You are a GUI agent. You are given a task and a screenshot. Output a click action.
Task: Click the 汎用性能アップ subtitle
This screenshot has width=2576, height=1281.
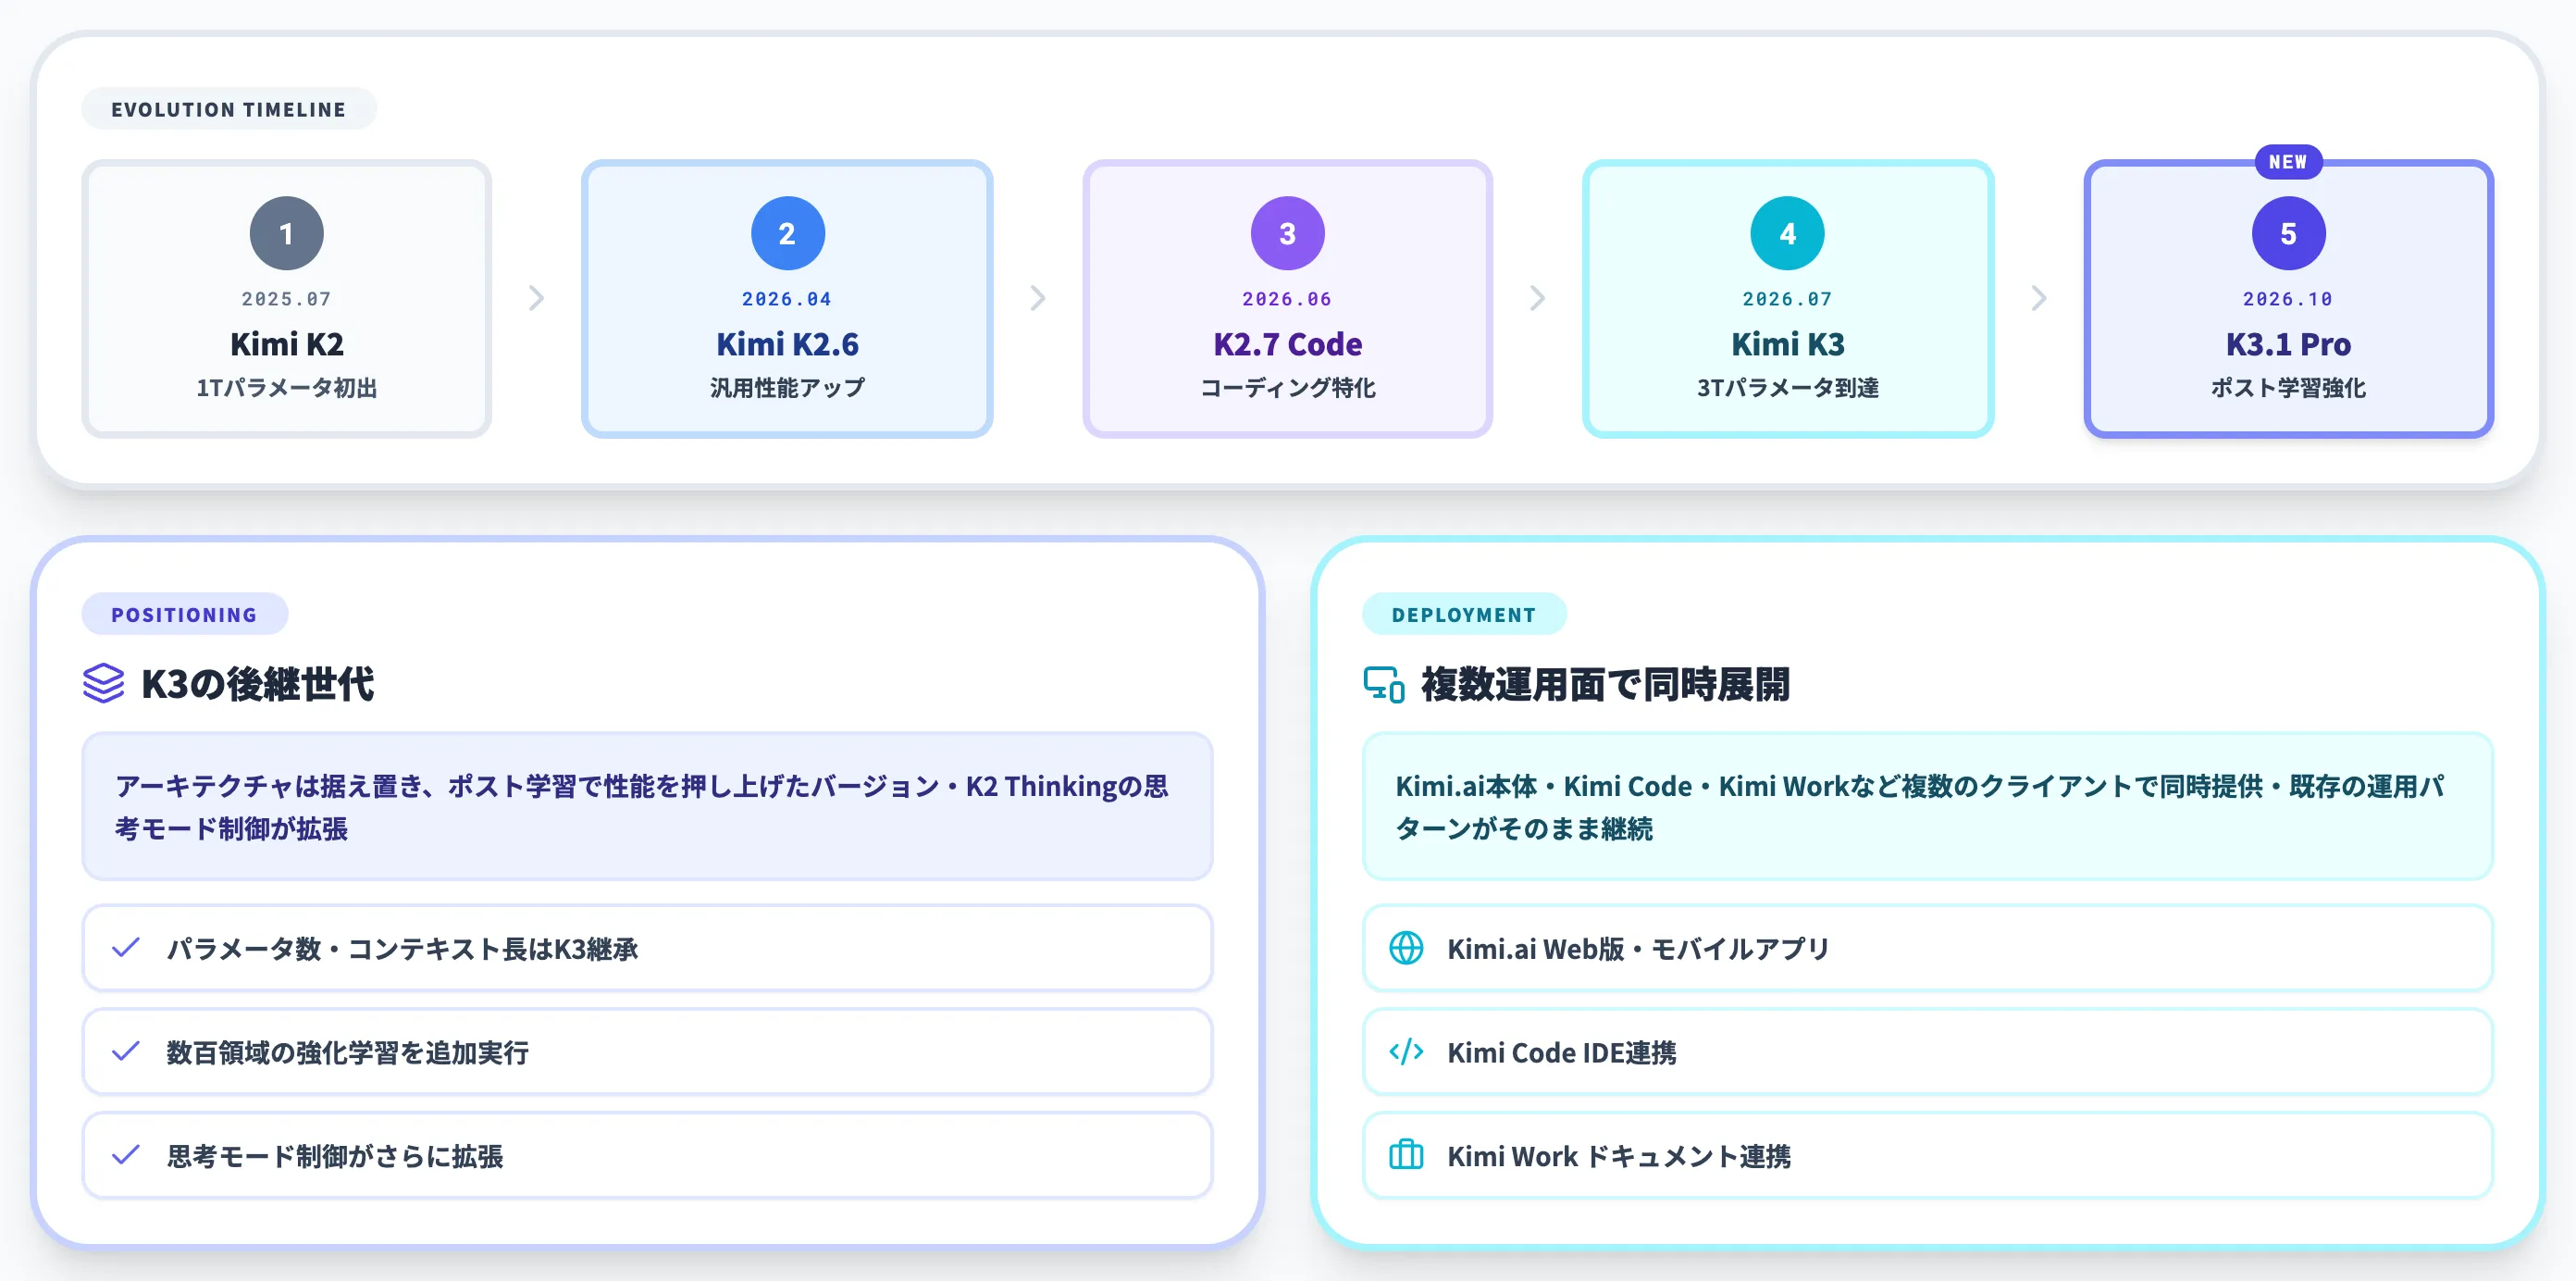(x=788, y=388)
